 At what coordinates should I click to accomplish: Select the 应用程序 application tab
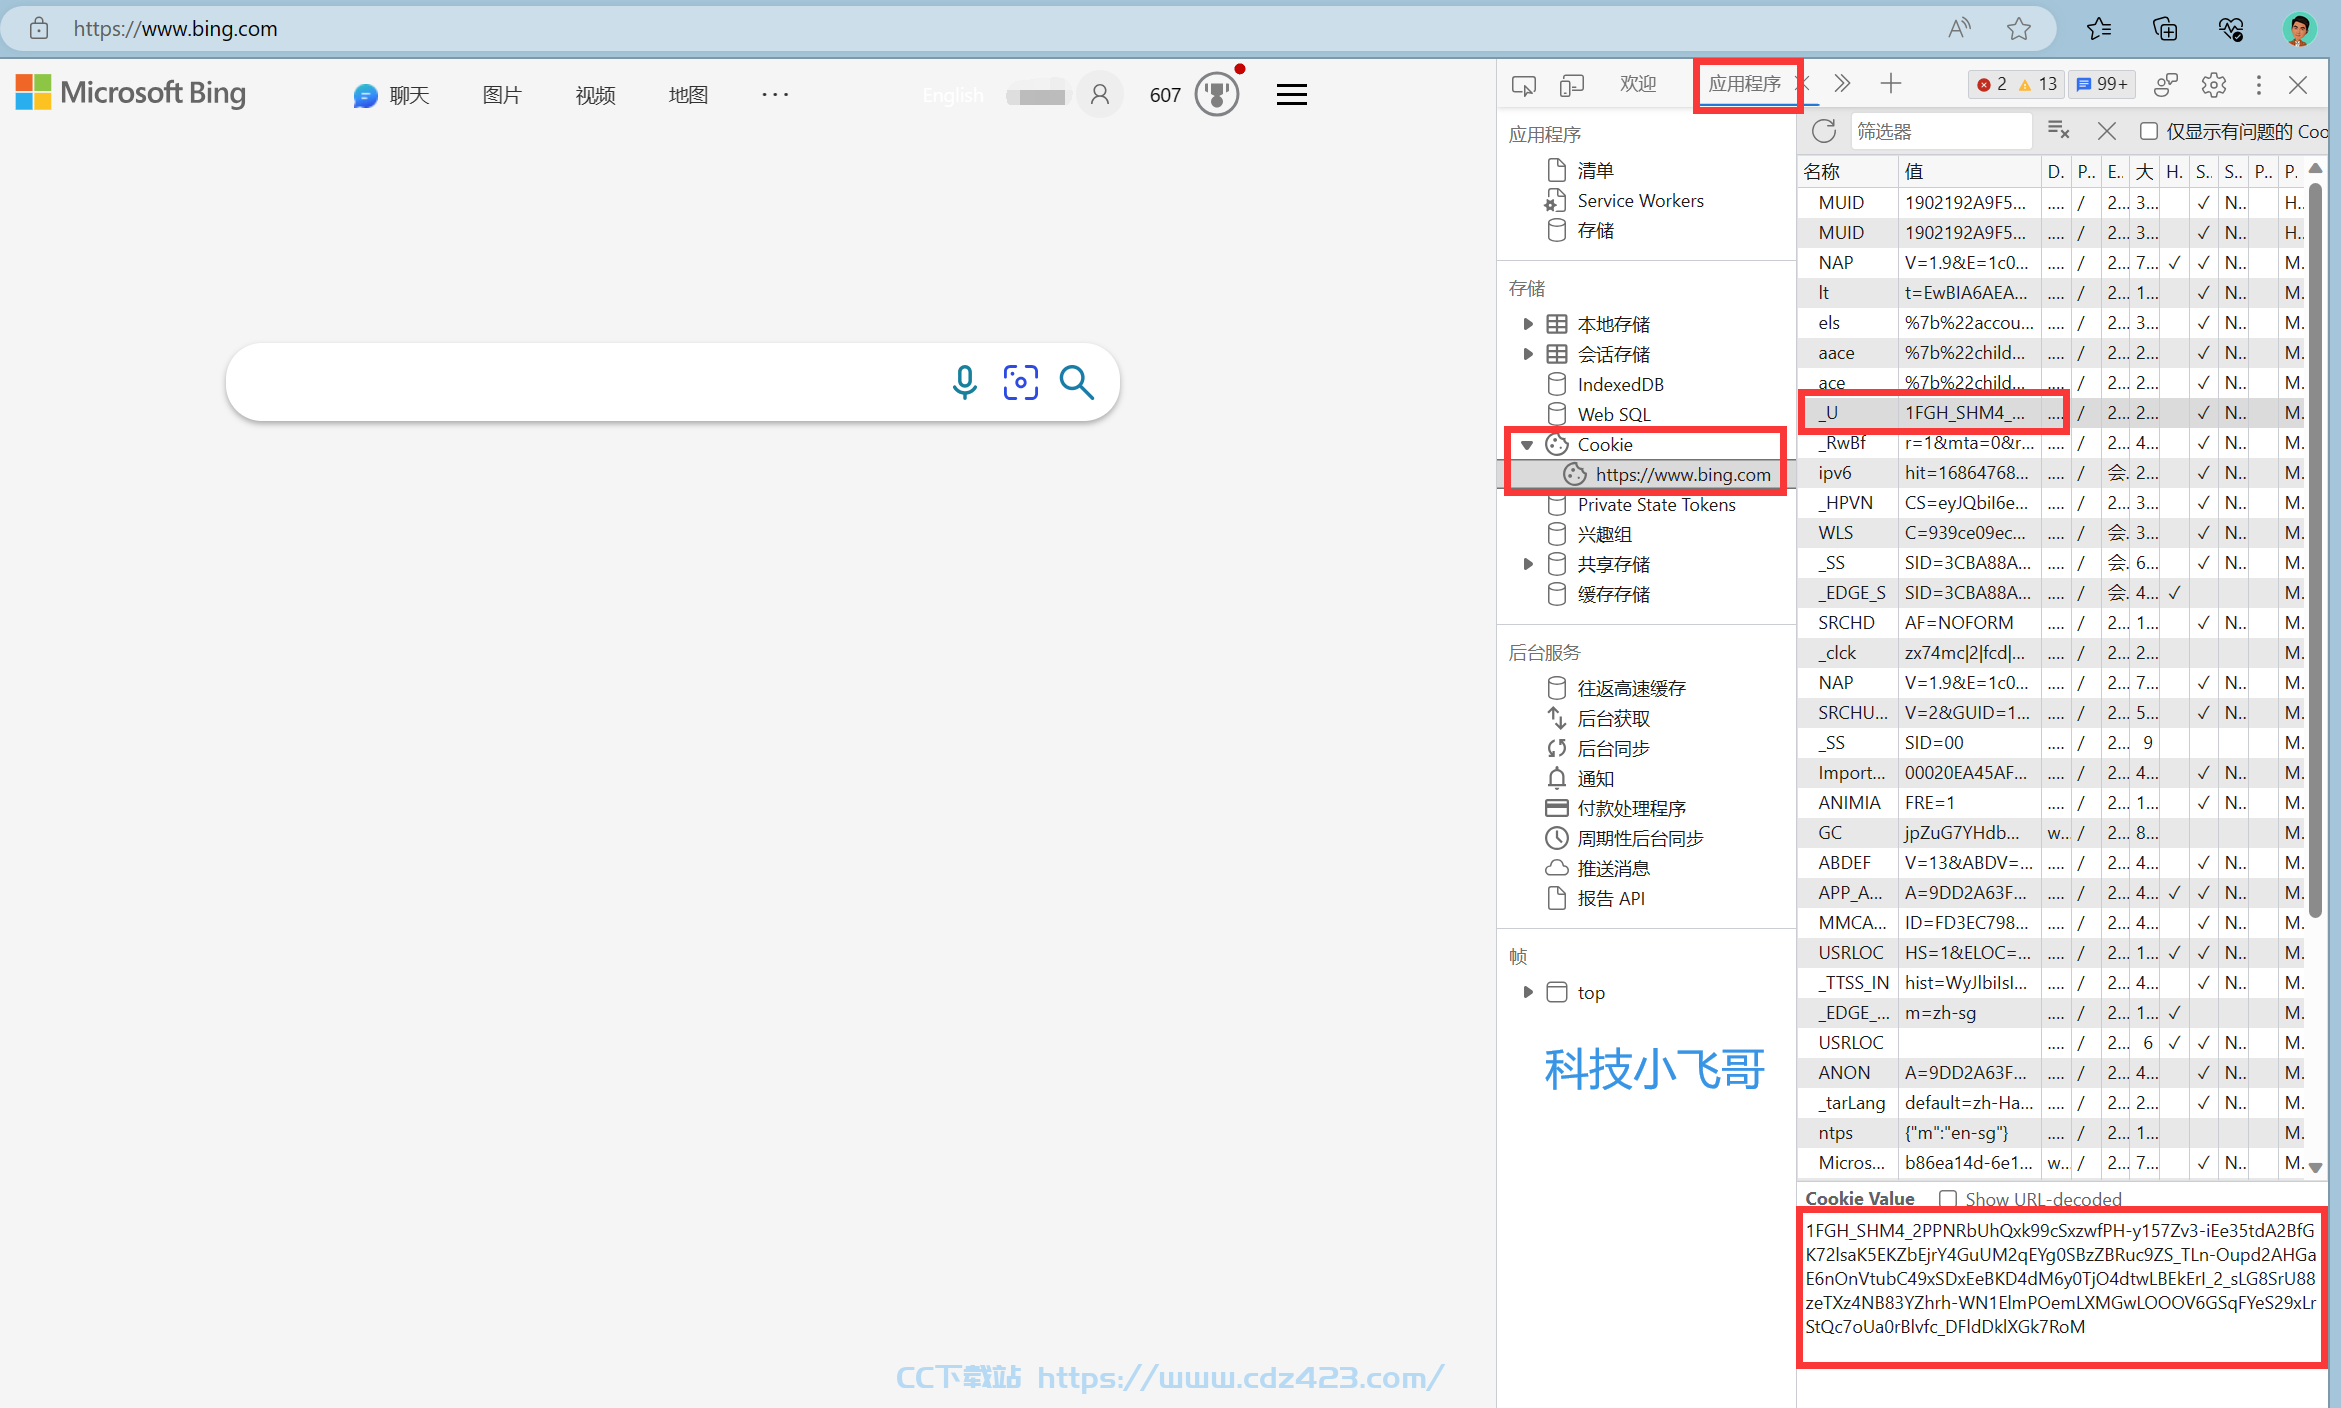click(1744, 84)
